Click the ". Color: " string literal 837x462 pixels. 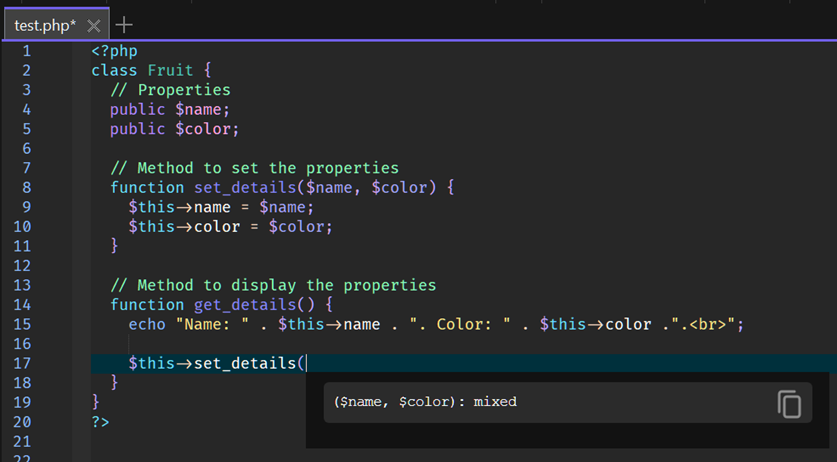point(460,325)
